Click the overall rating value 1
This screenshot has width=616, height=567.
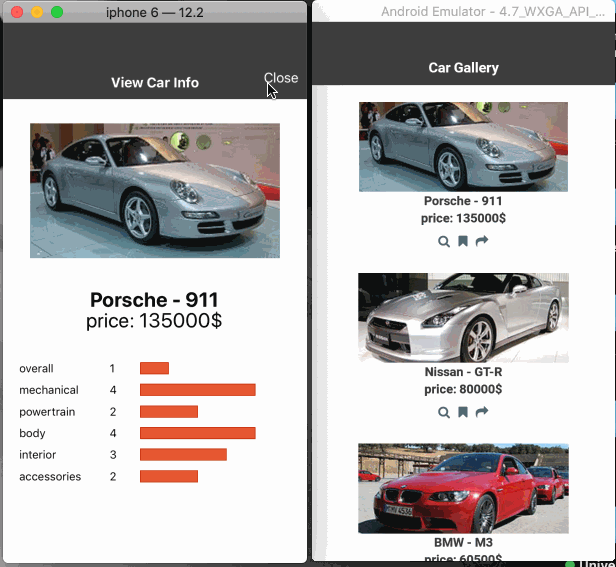pos(112,369)
